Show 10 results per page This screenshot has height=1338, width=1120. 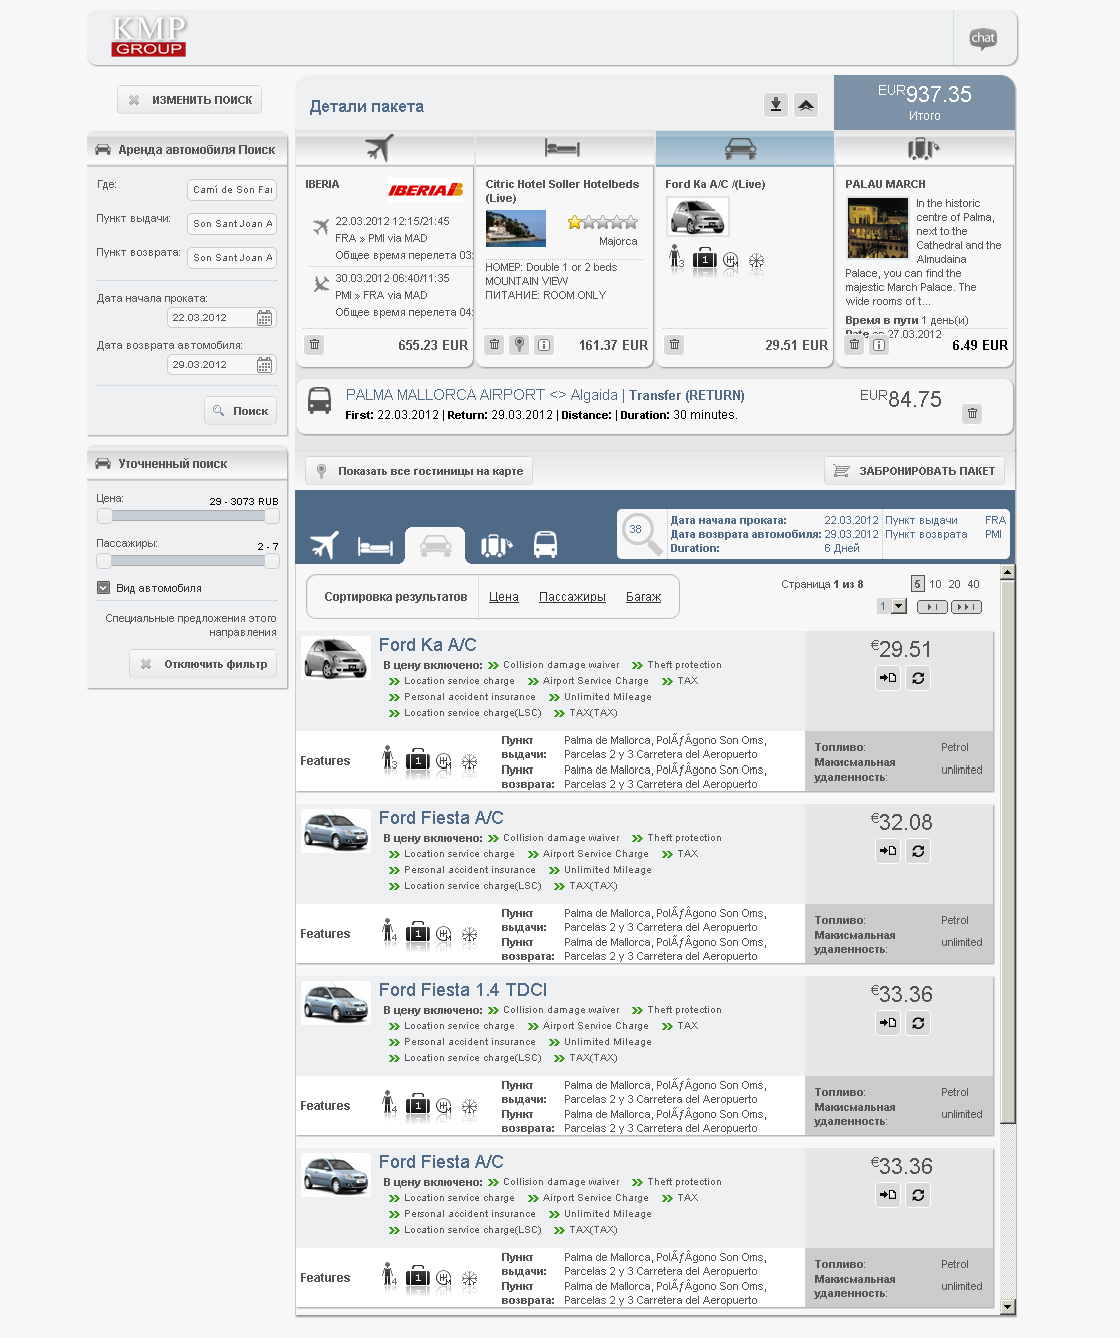935,584
